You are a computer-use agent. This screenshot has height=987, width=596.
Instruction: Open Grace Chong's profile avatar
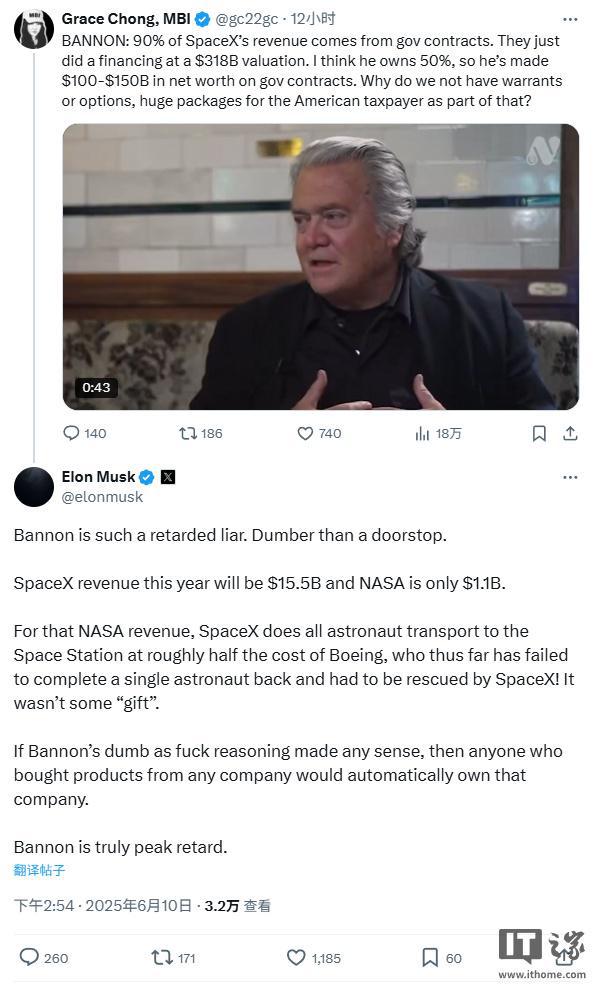click(x=34, y=29)
